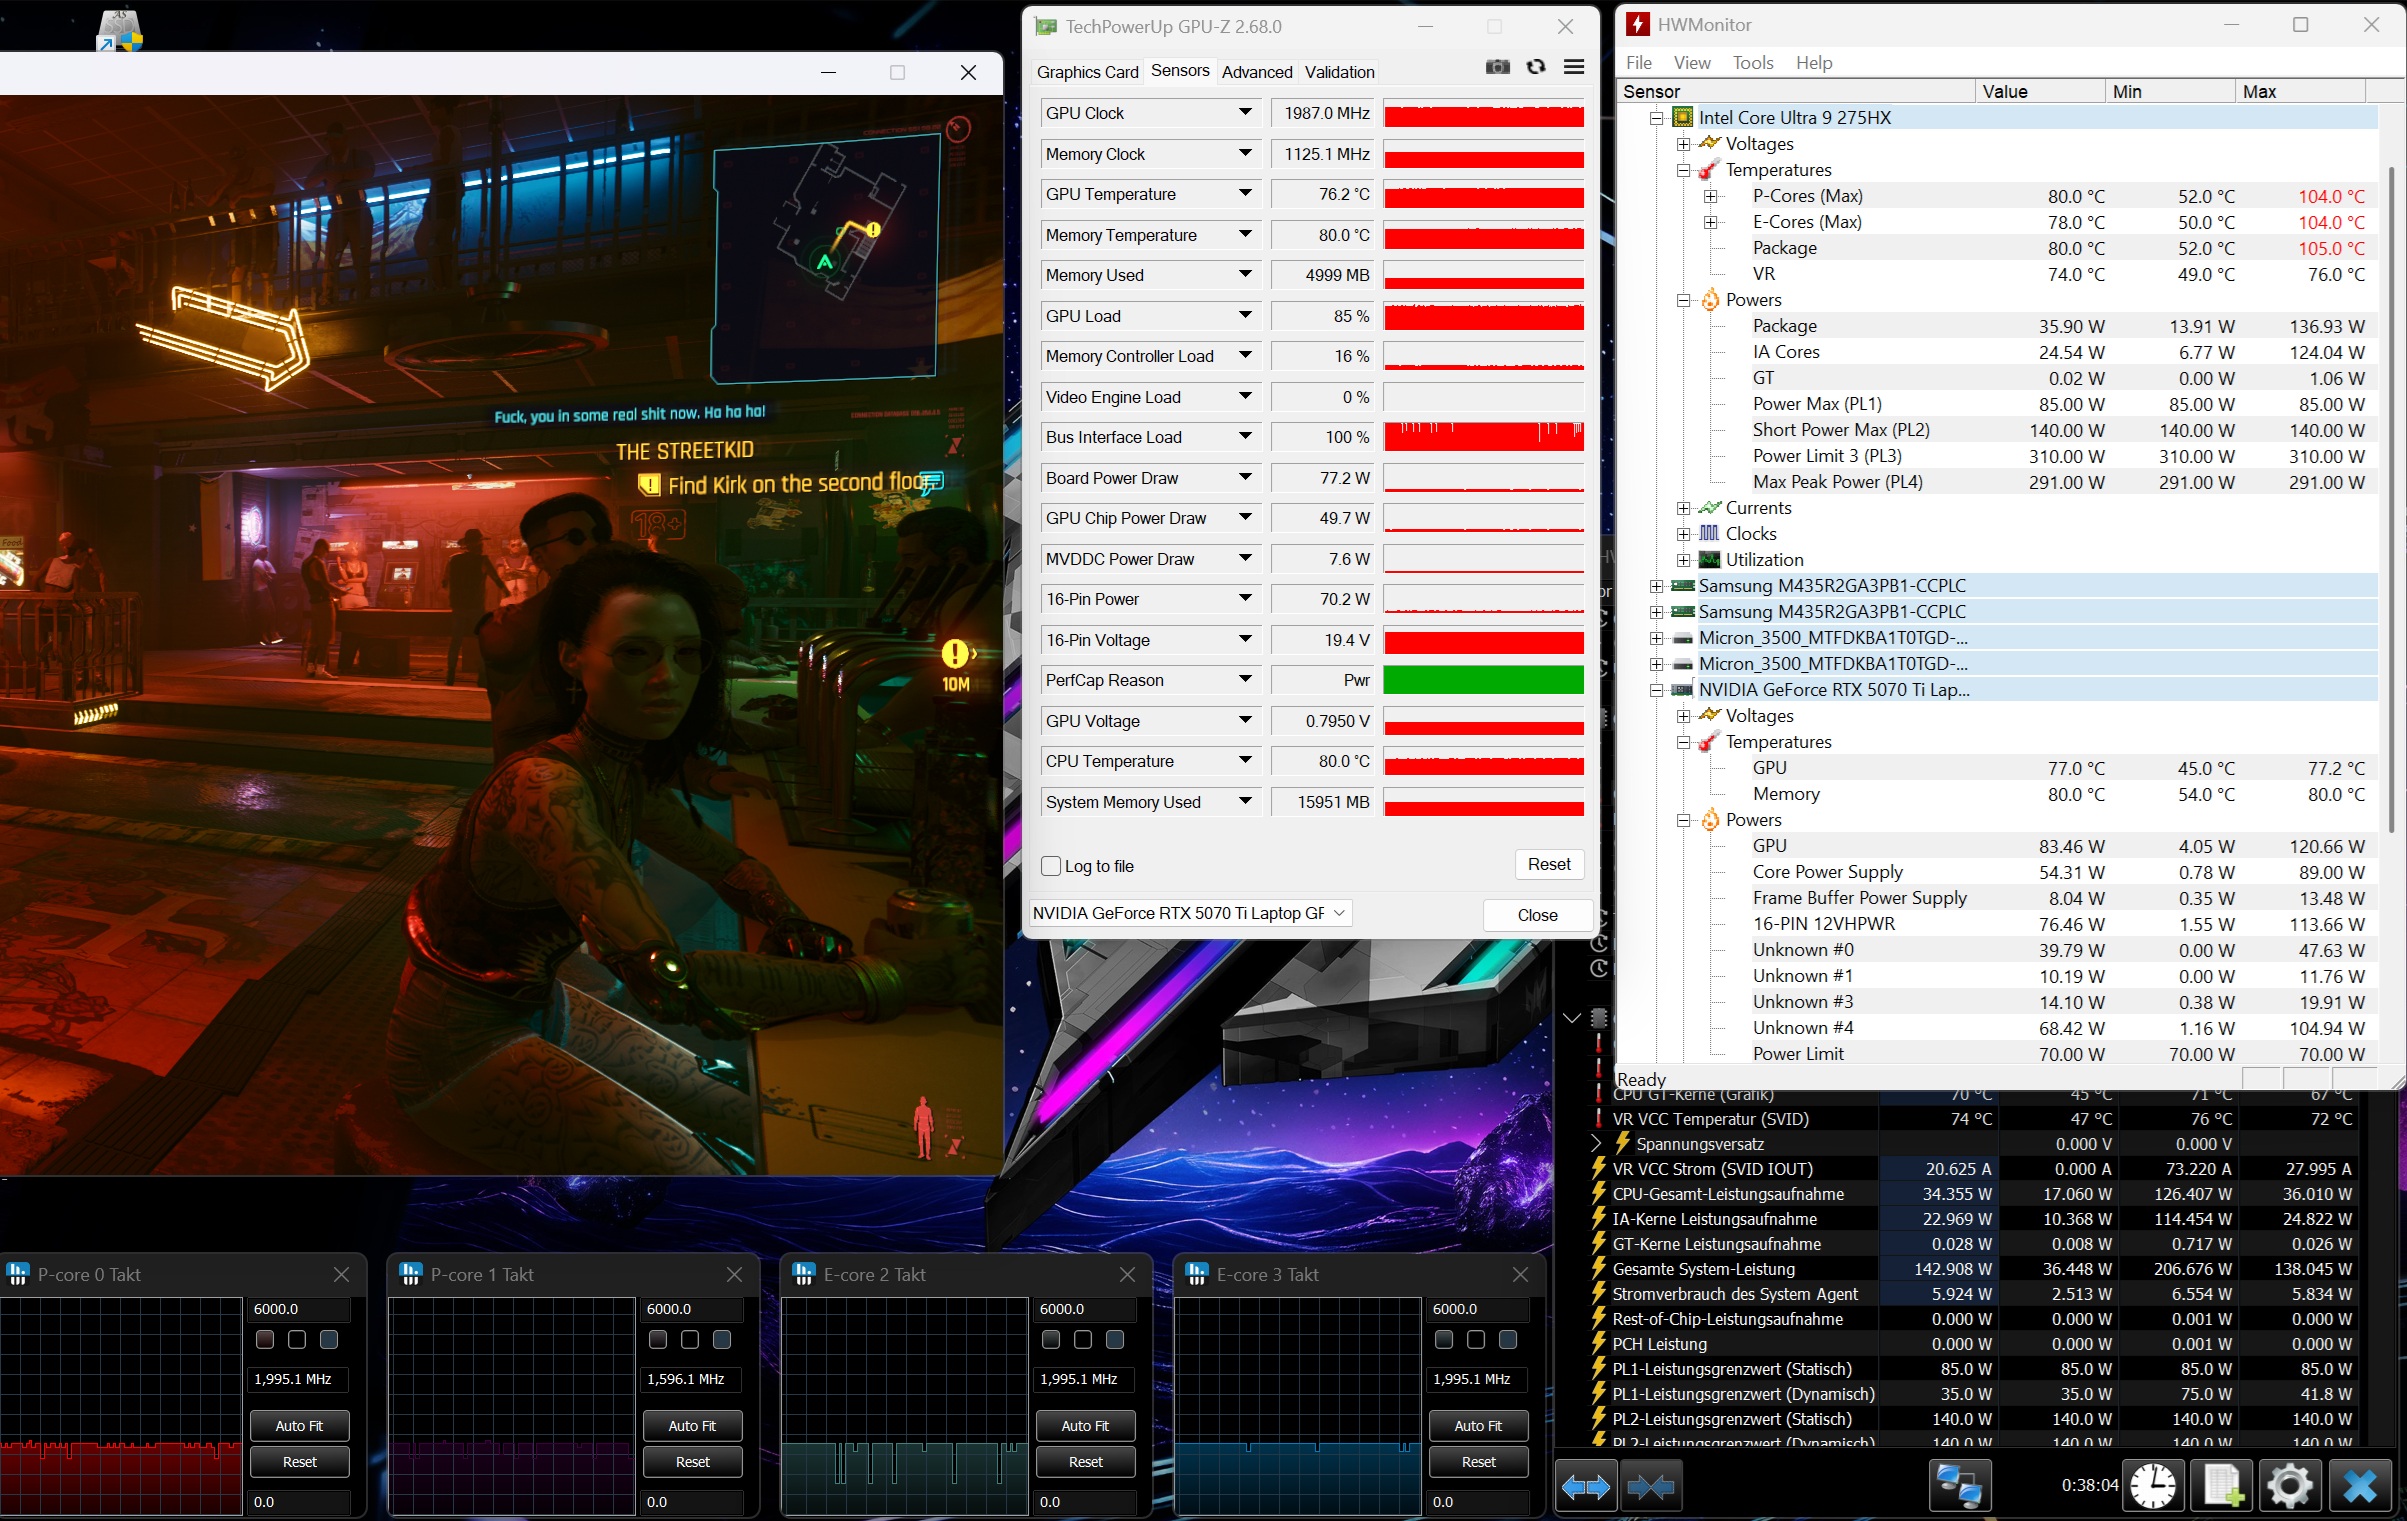This screenshot has height=1521, width=2407.
Task: Click the GPU-Z refresh sensors icon
Action: [x=1536, y=67]
